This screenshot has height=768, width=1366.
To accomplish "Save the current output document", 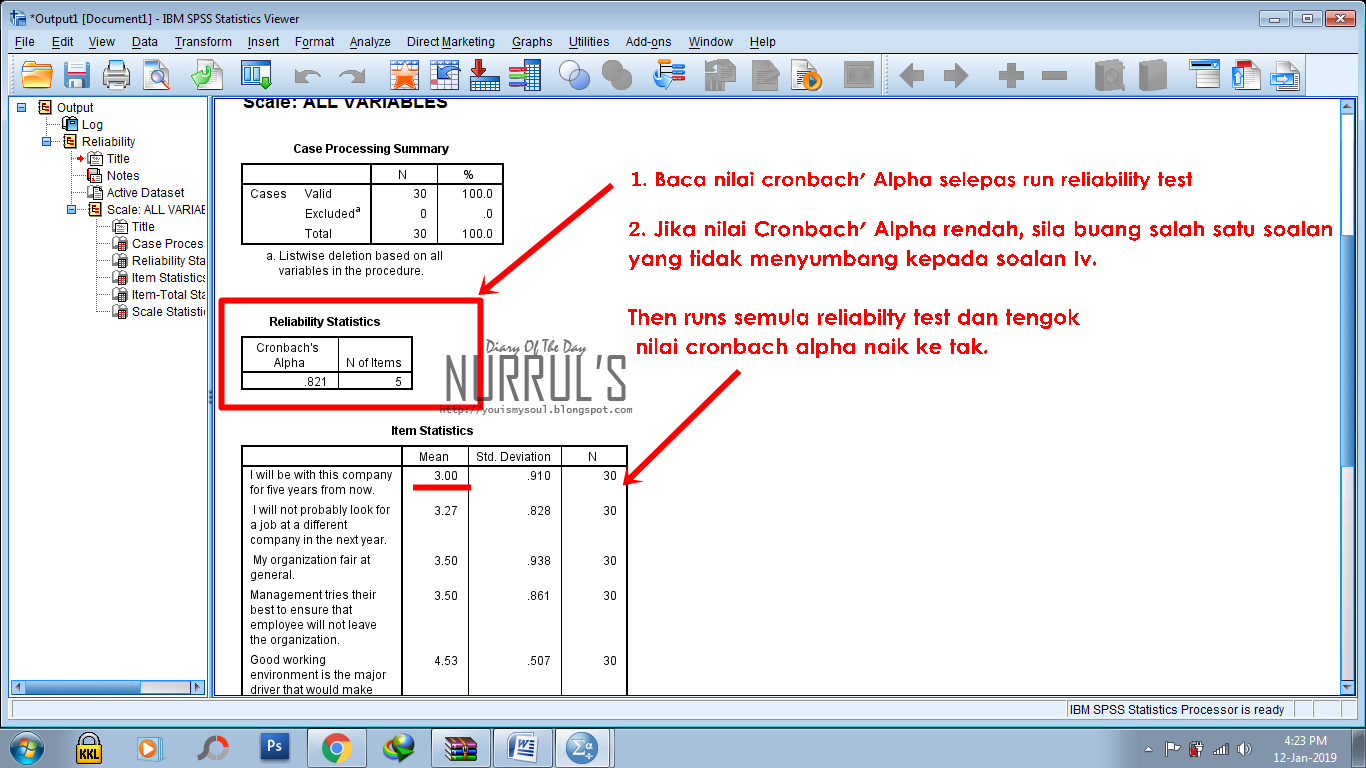I will pos(77,74).
